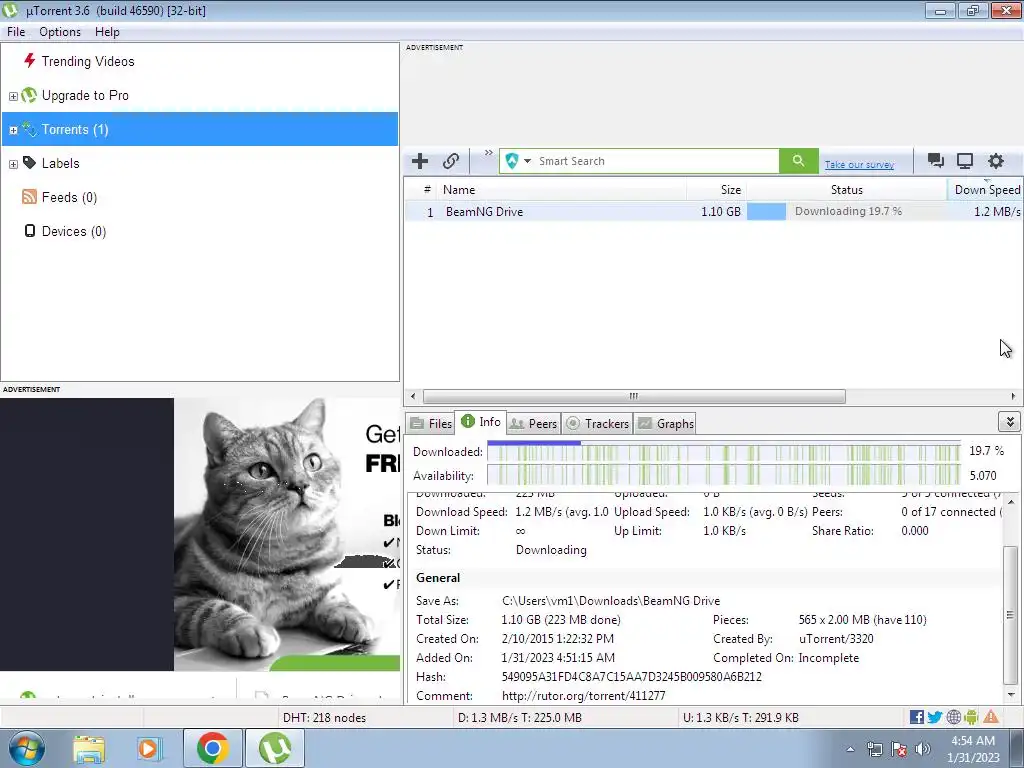Switch to the Trackers tab
The width and height of the screenshot is (1024, 768).
coord(597,423)
